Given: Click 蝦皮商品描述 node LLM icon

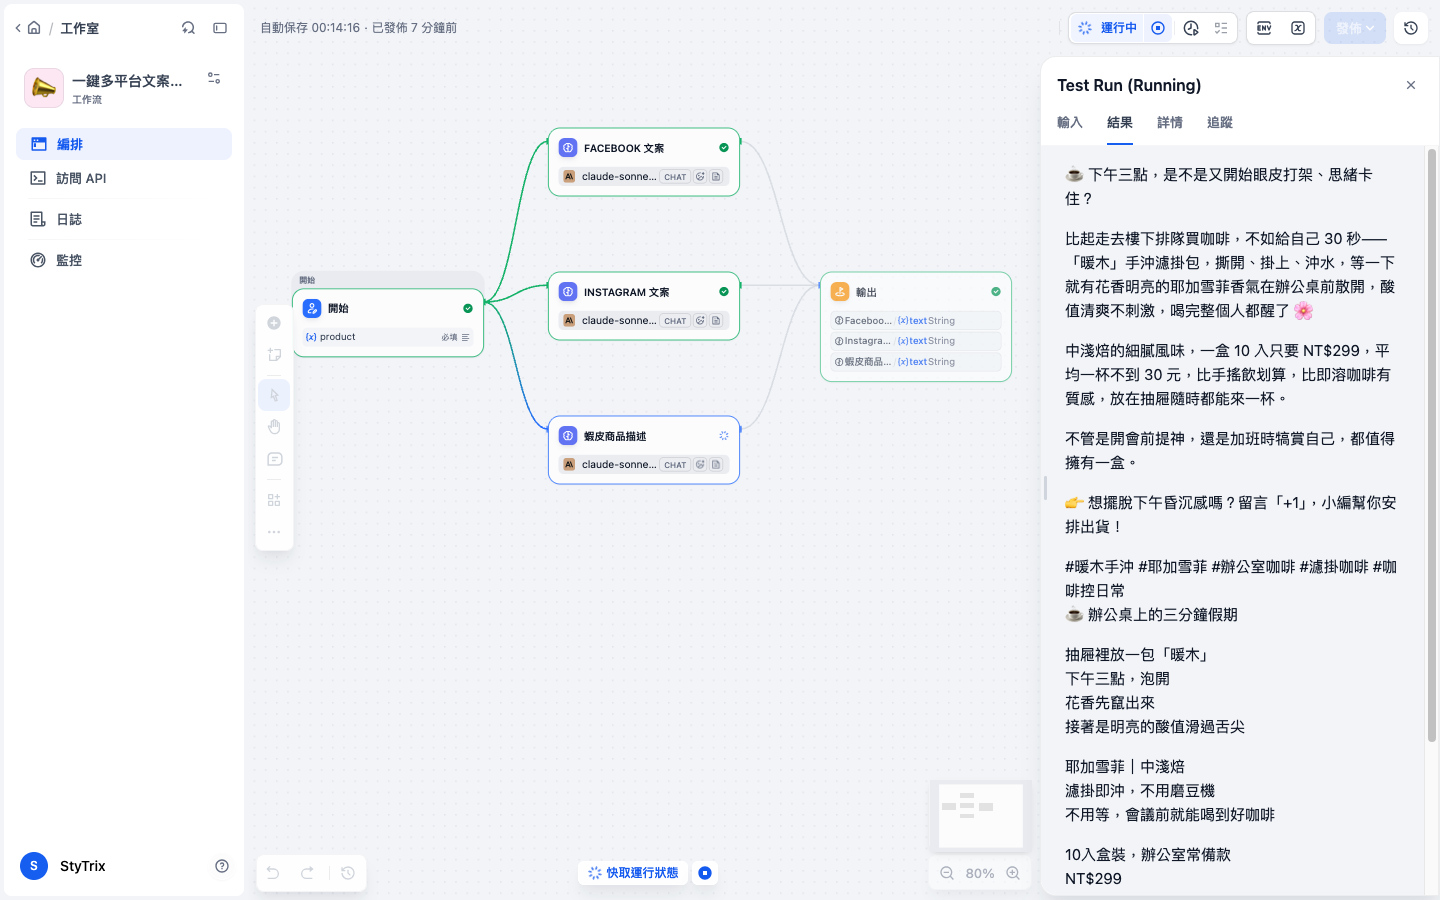Looking at the screenshot, I should point(568,436).
